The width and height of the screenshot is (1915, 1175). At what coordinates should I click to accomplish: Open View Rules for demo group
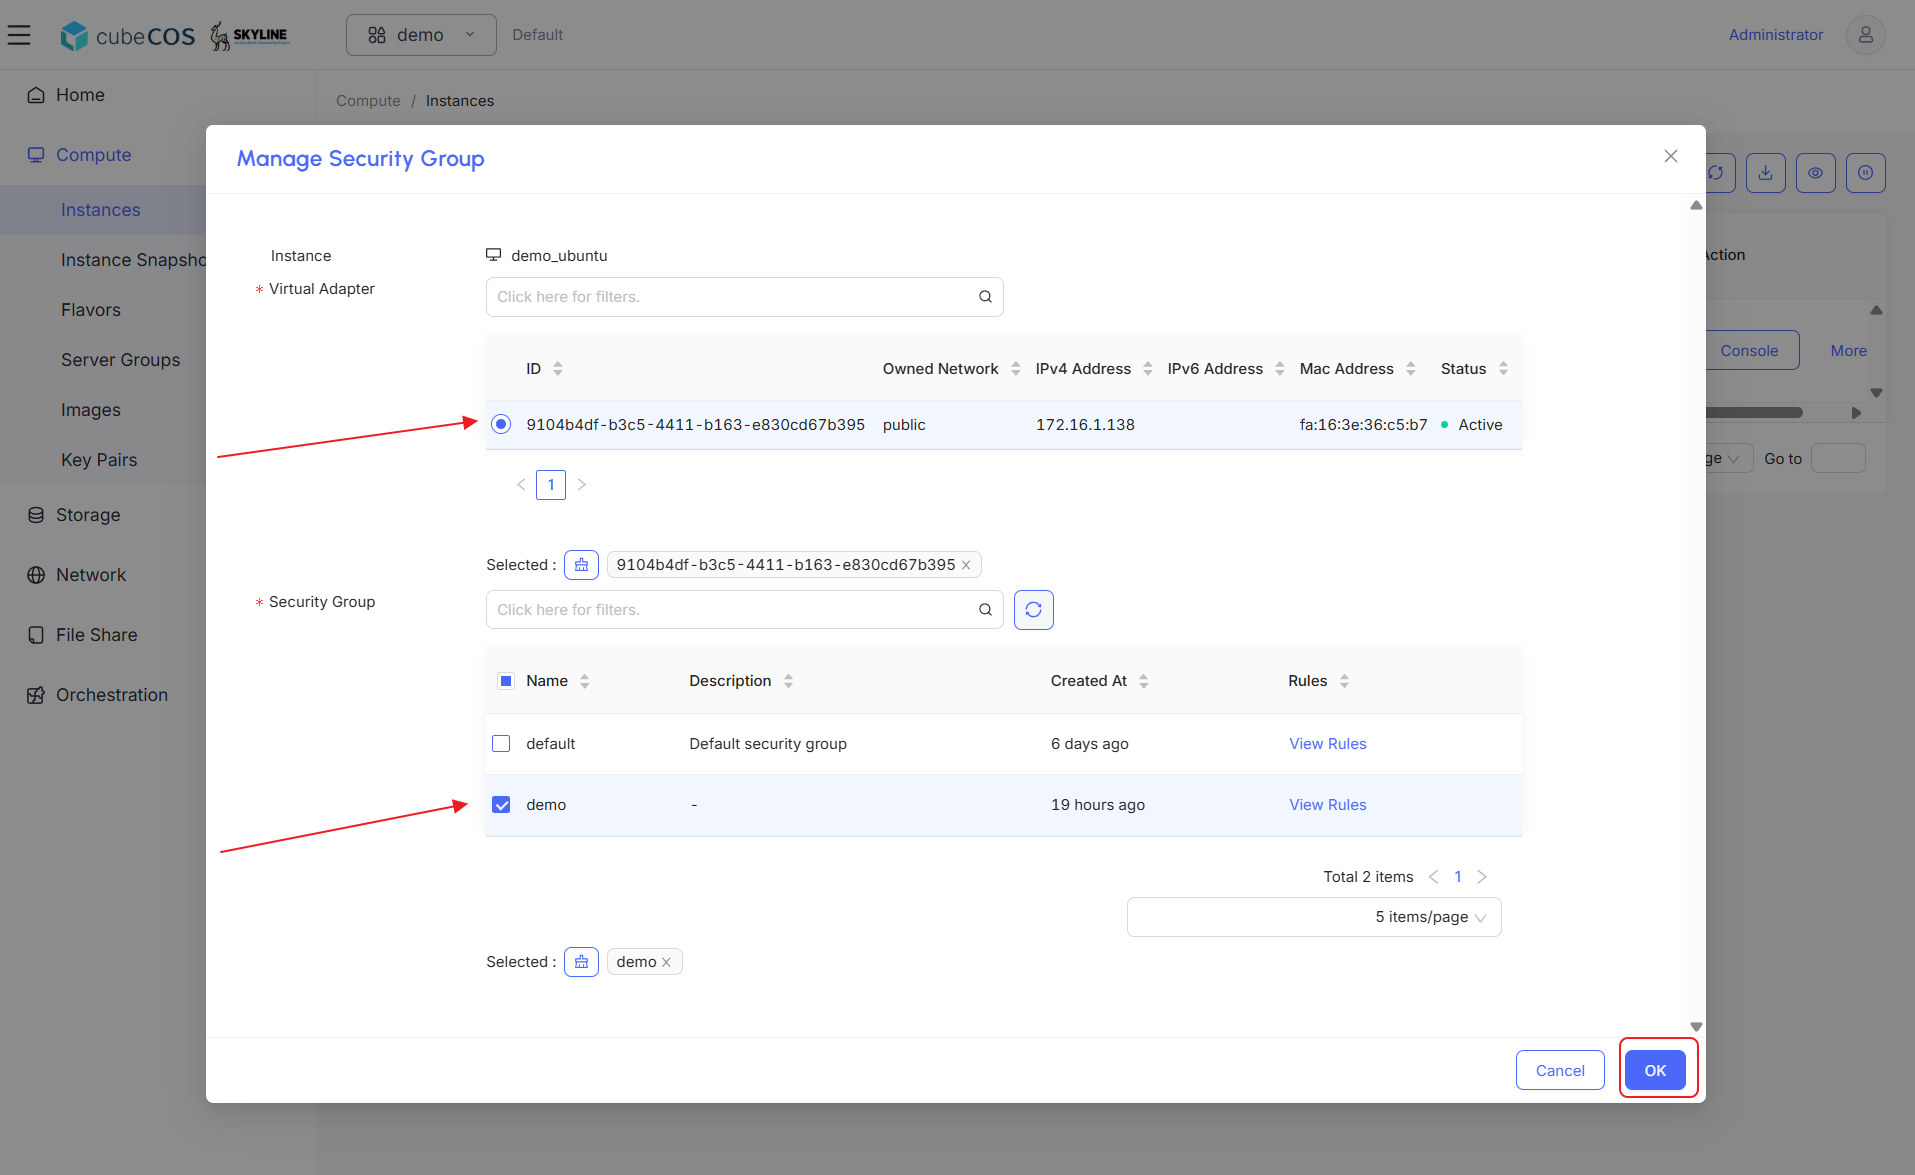tap(1327, 805)
